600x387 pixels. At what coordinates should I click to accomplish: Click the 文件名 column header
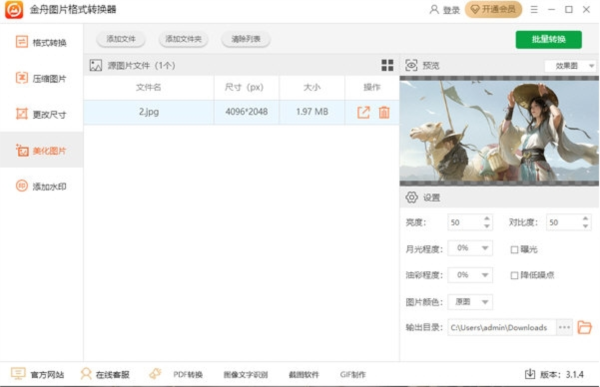click(149, 87)
